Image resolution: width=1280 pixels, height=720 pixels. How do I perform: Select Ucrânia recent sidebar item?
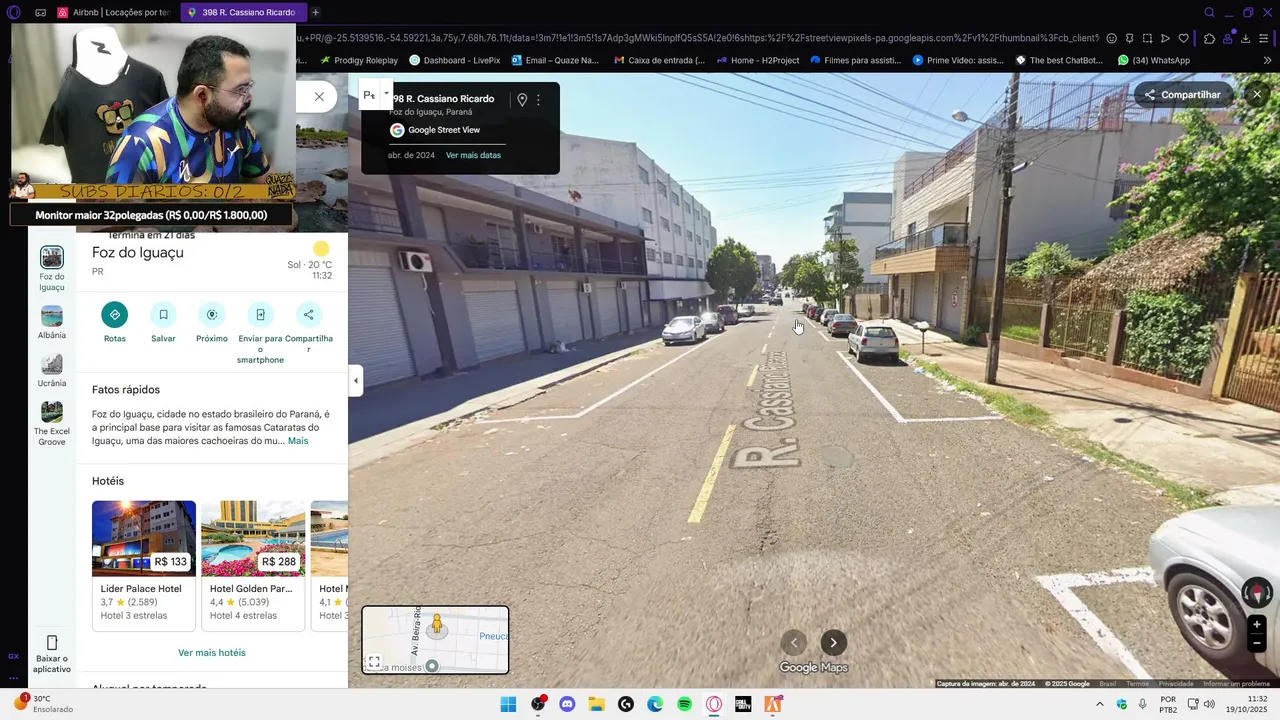52,371
